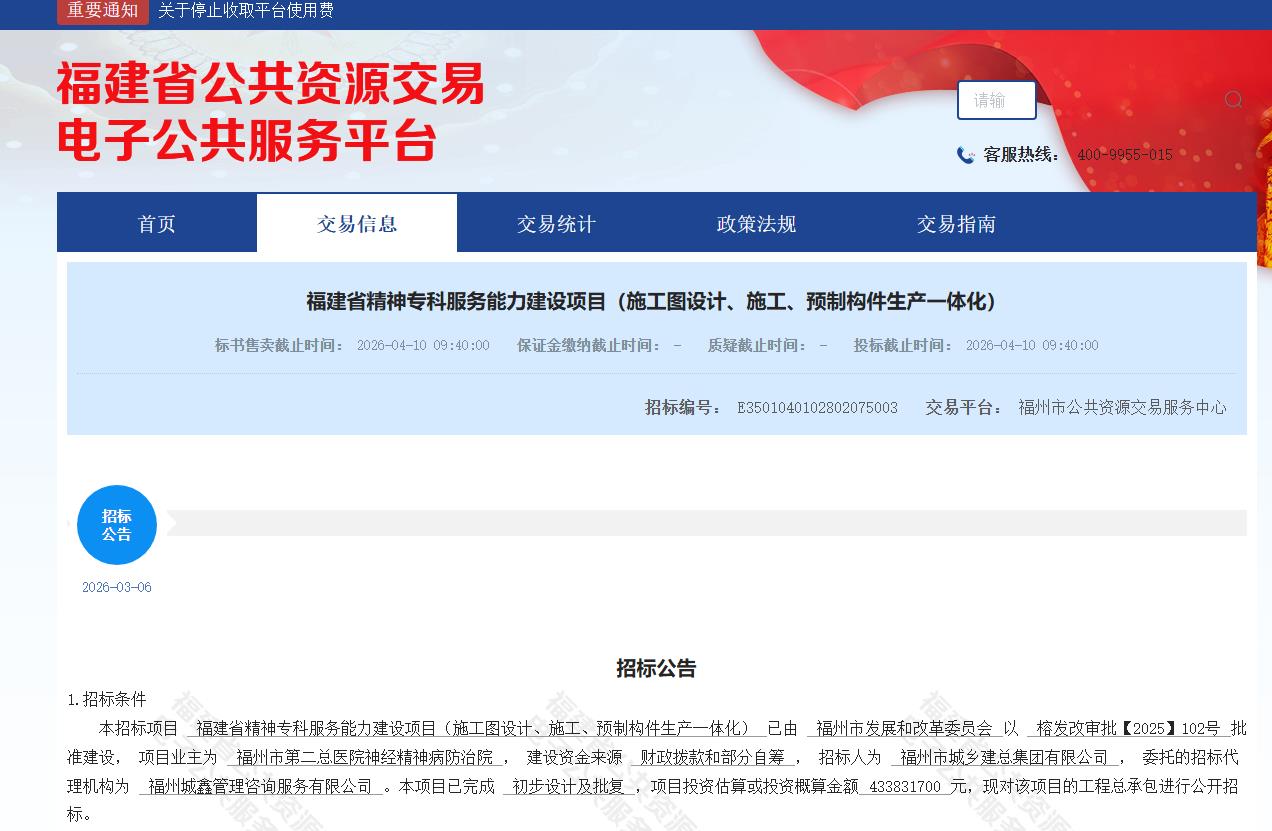Screen dimensions: 1272x831
Task: Open the 关于停止收取平台使用费 notice
Action: click(x=246, y=11)
